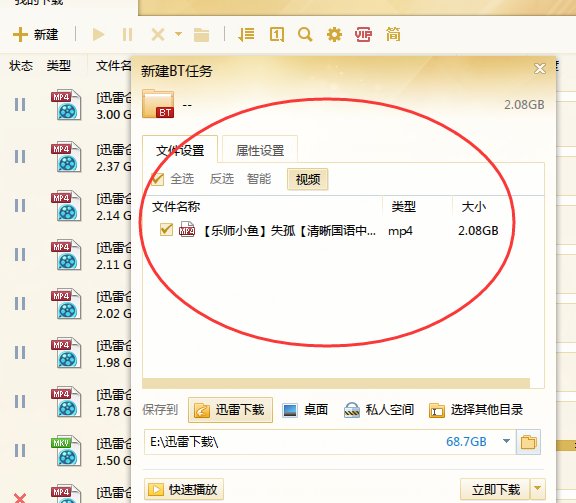The width and height of the screenshot is (576, 503).
Task: Select the 【乐师小鱼】失孤 file name
Action: pos(289,231)
